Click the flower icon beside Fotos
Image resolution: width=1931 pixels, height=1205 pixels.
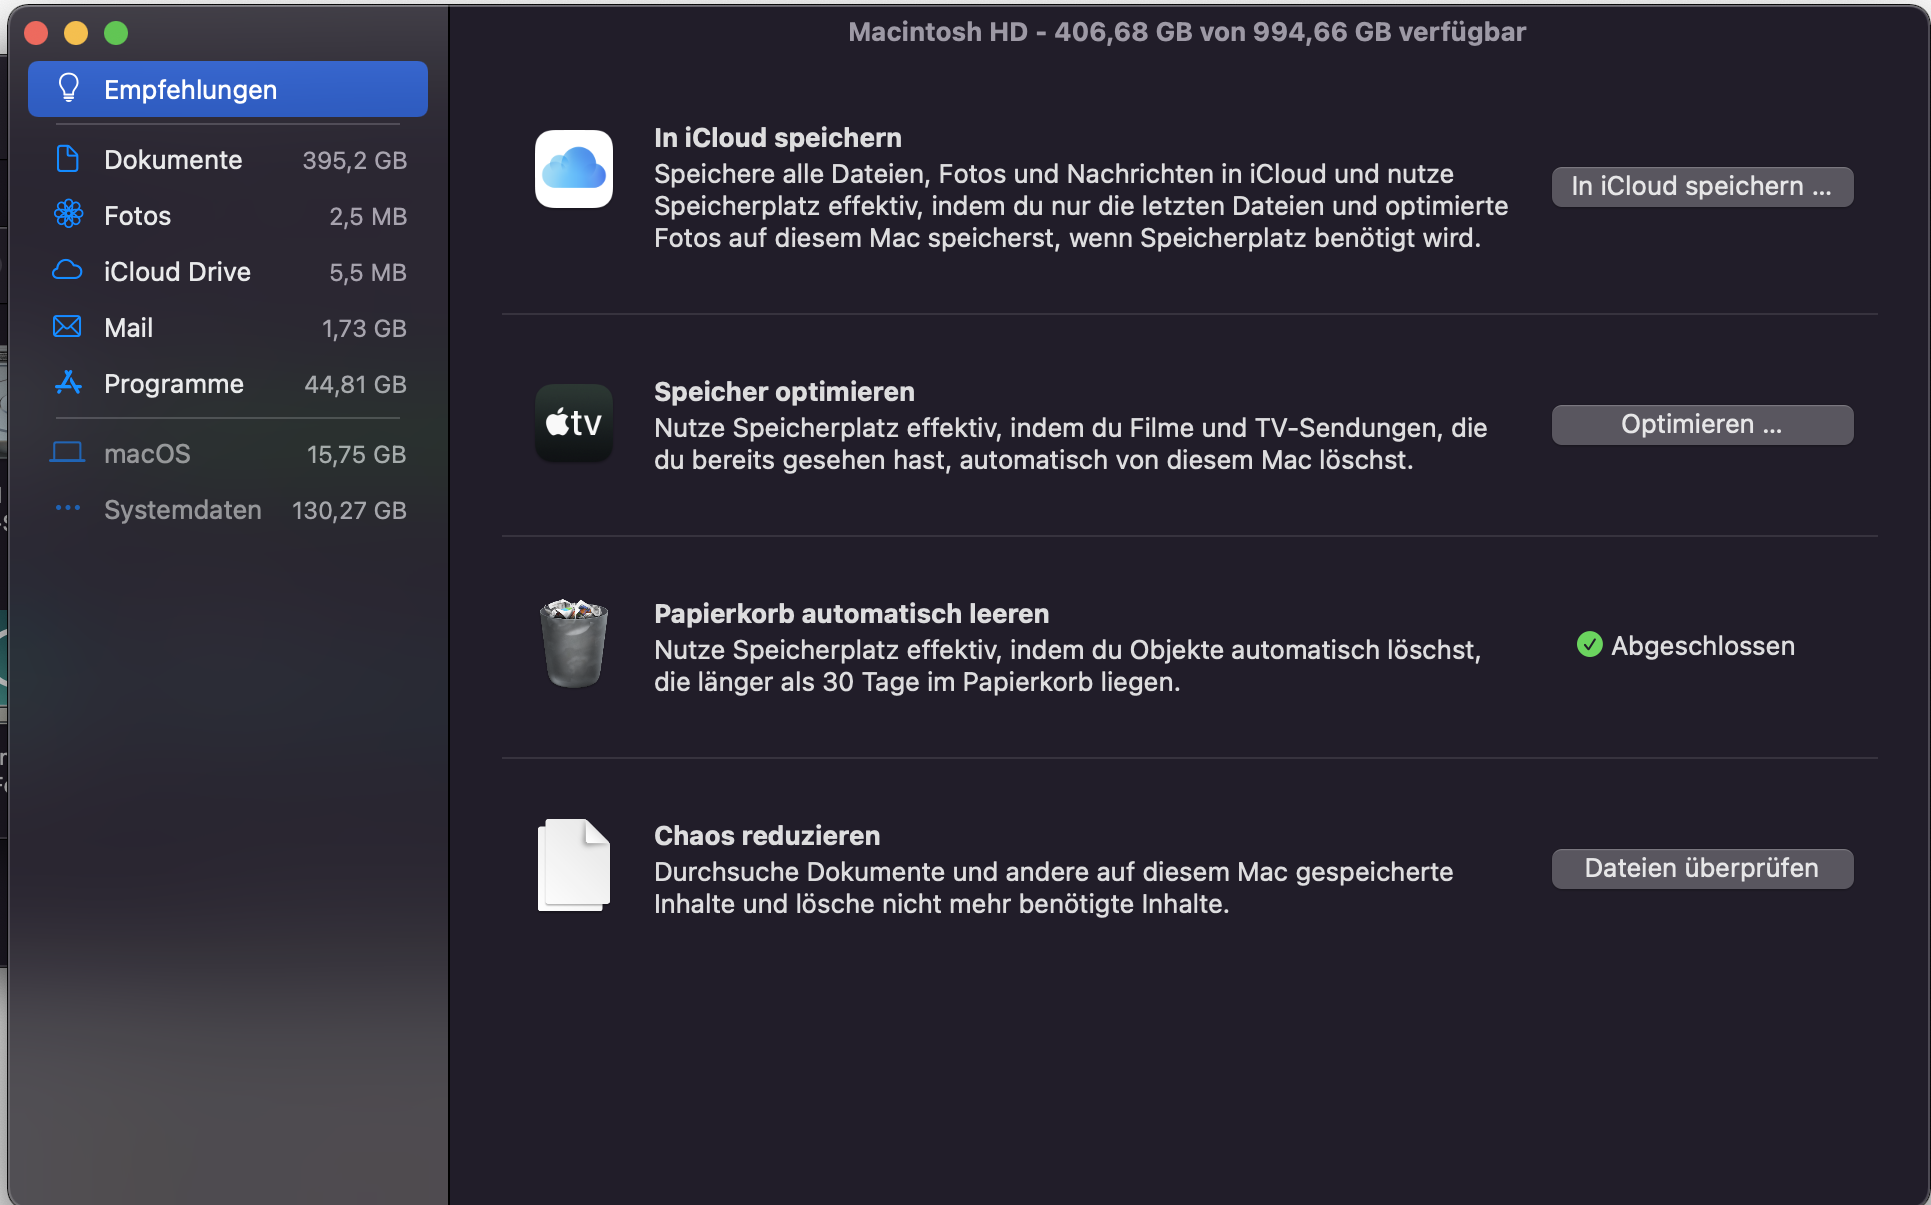(68, 215)
